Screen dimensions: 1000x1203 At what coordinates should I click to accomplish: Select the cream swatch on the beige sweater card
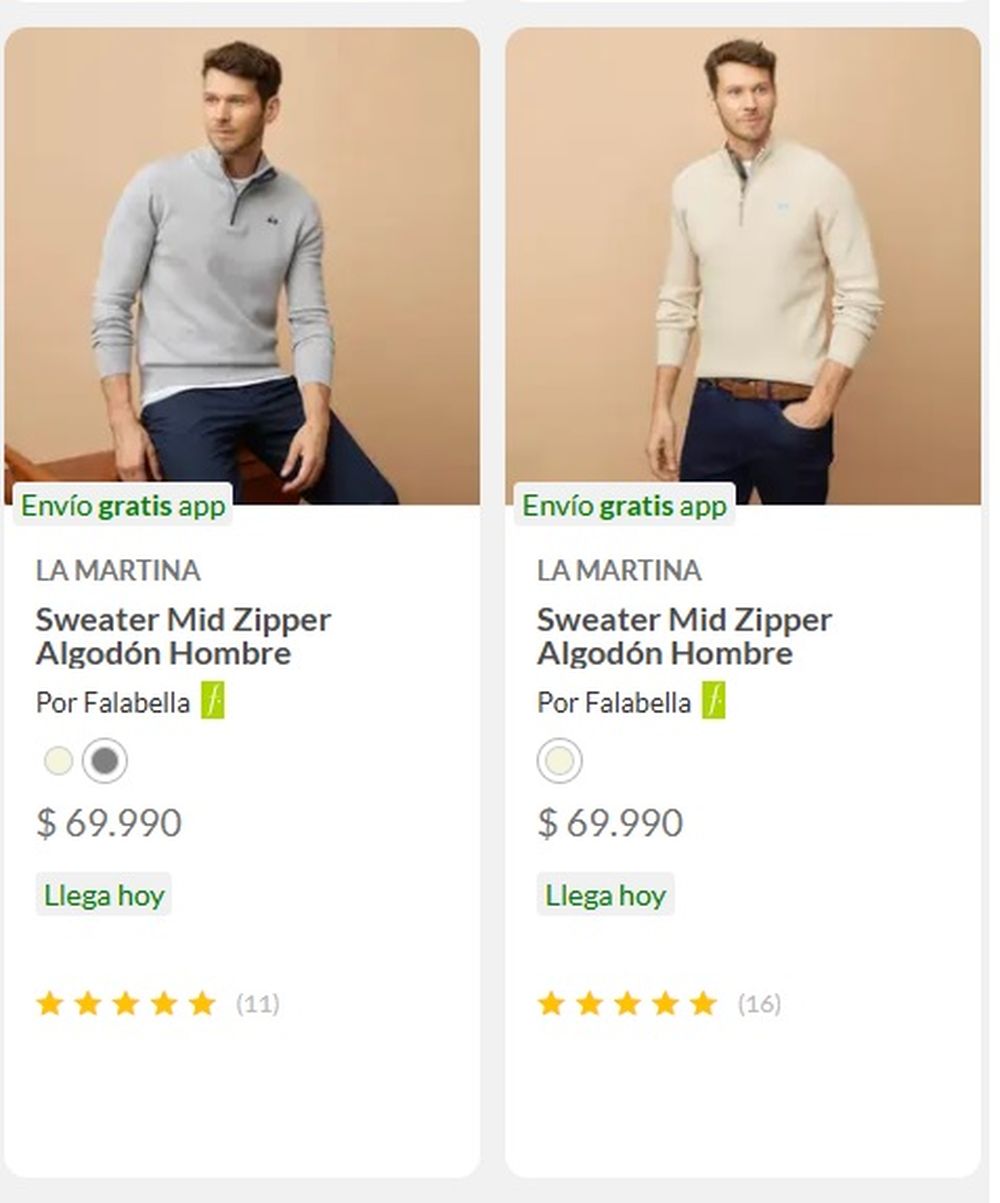560,761
